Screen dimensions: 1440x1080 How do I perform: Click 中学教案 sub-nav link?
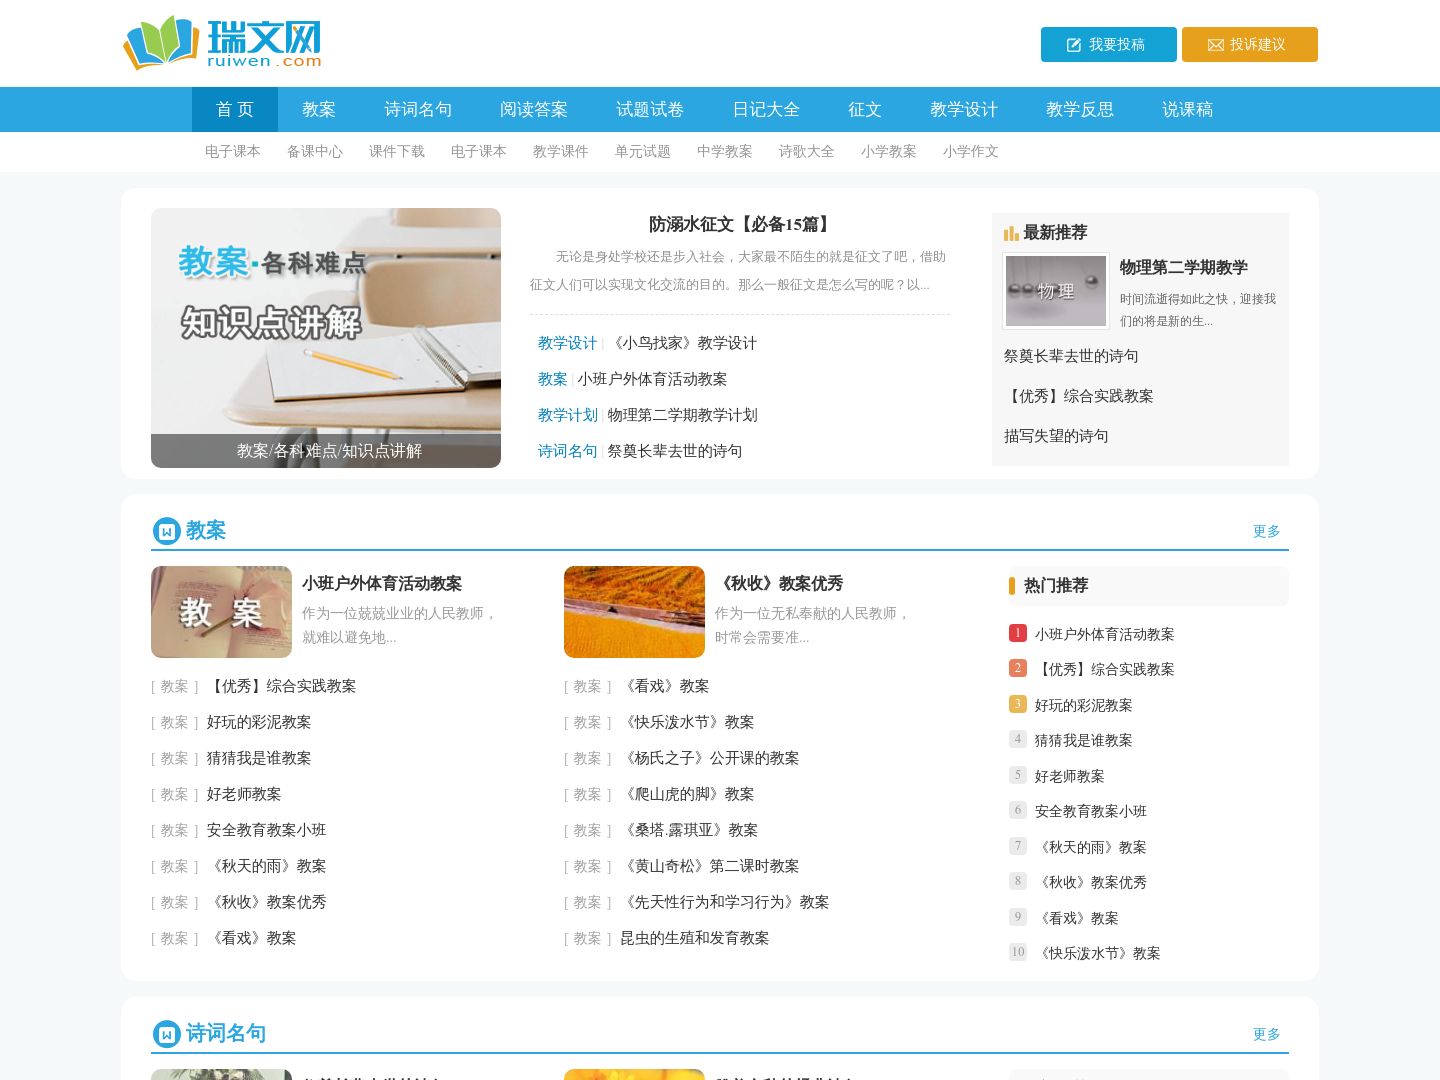click(x=725, y=151)
